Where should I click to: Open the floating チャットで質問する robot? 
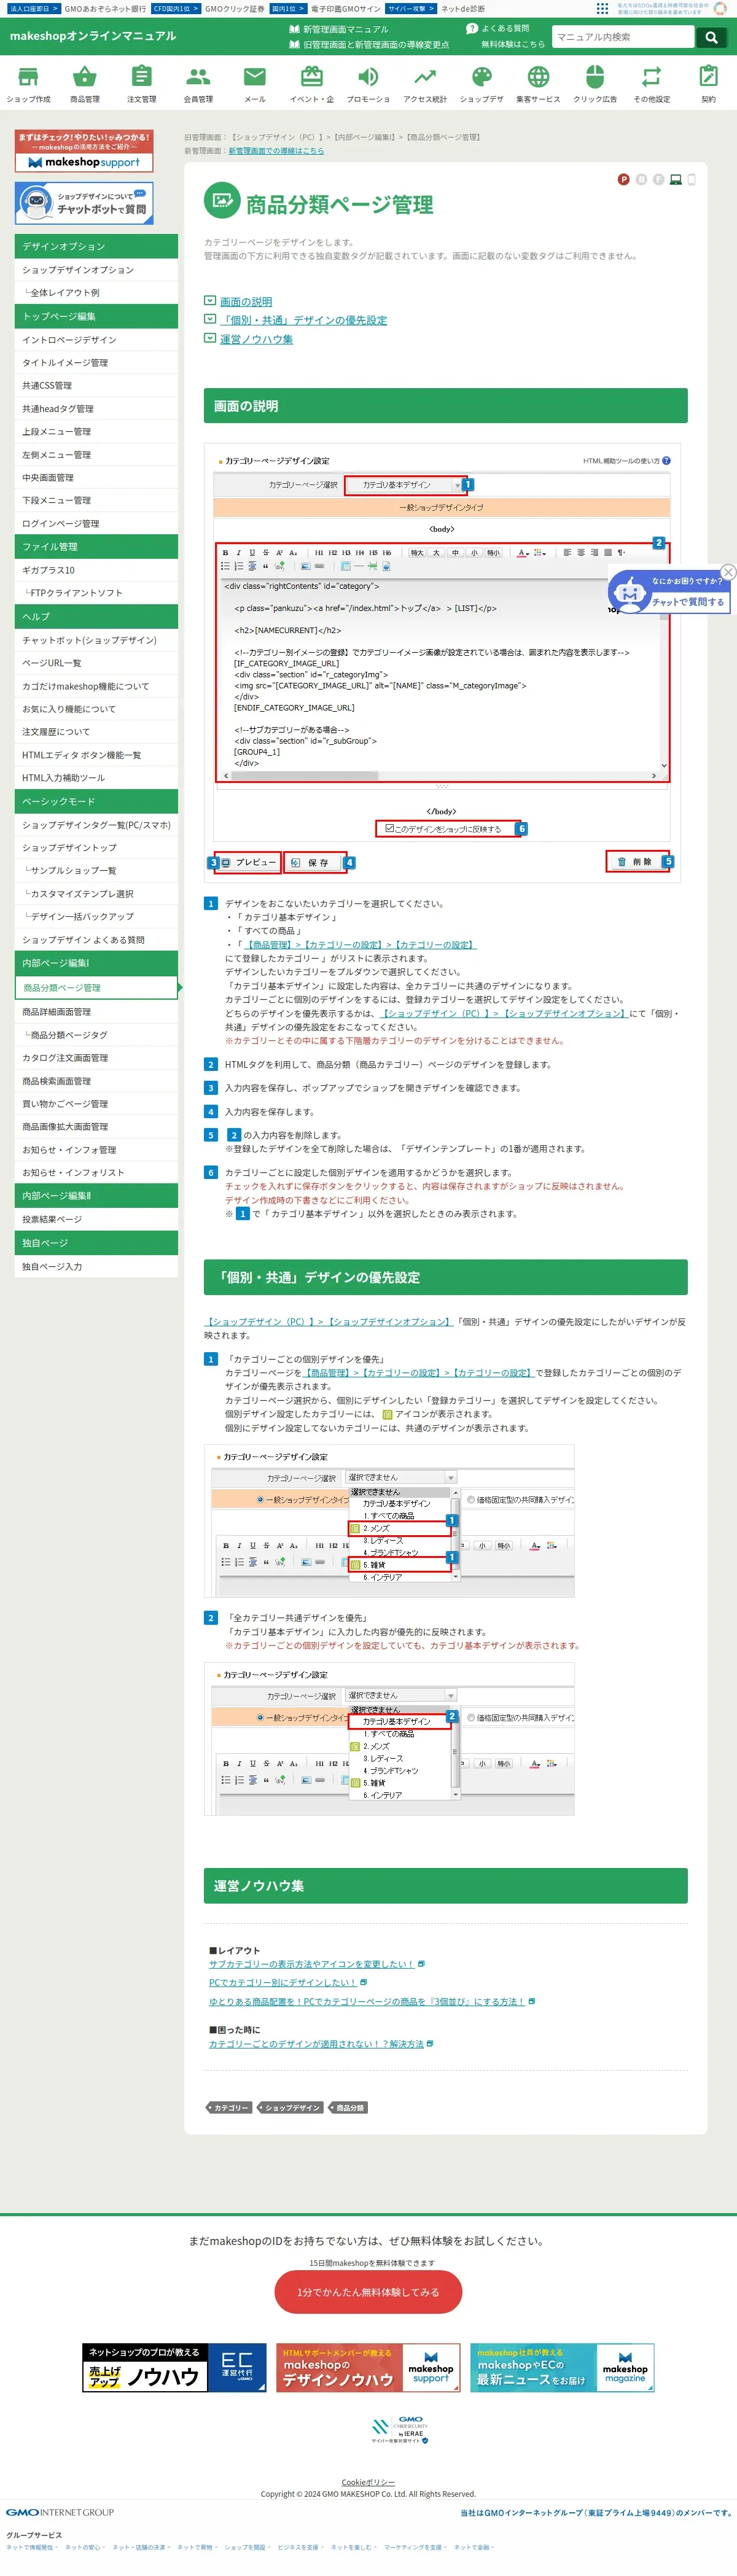pos(670,591)
